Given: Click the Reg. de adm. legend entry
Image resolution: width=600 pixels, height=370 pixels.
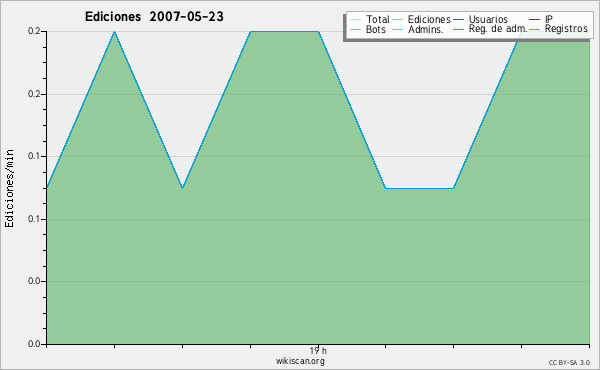Looking at the screenshot, I should coord(490,29).
